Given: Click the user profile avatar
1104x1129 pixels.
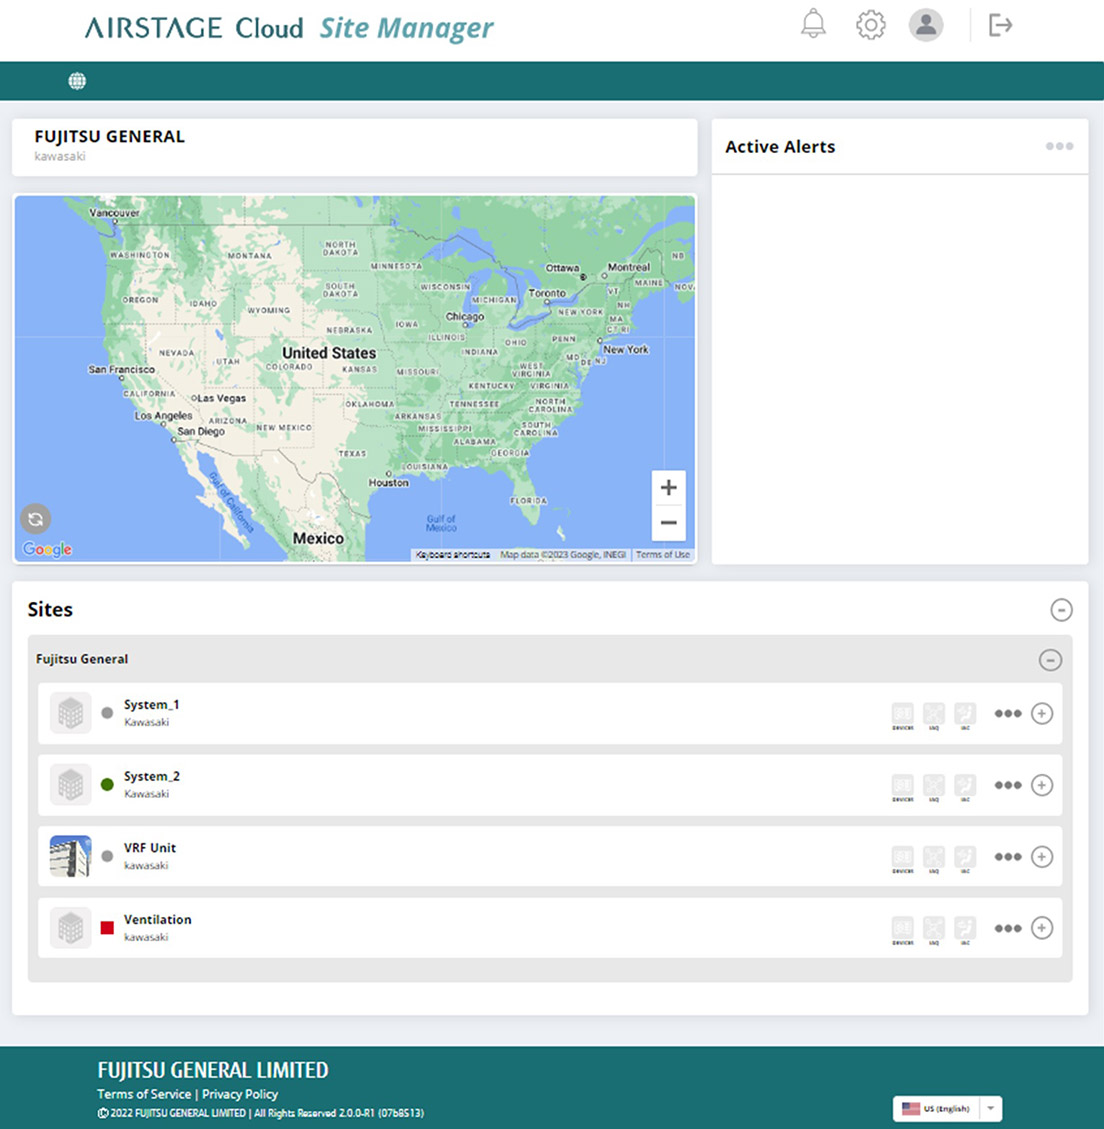Looking at the screenshot, I should click(926, 25).
